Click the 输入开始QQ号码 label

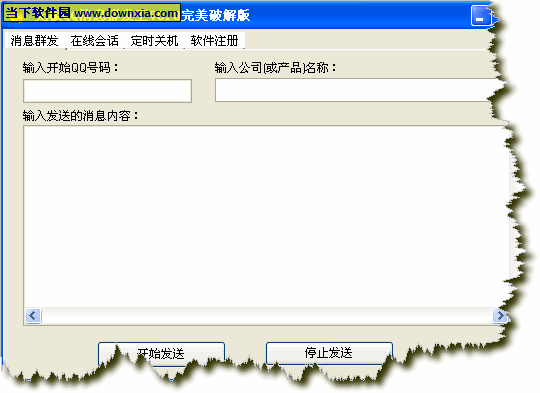[71, 68]
